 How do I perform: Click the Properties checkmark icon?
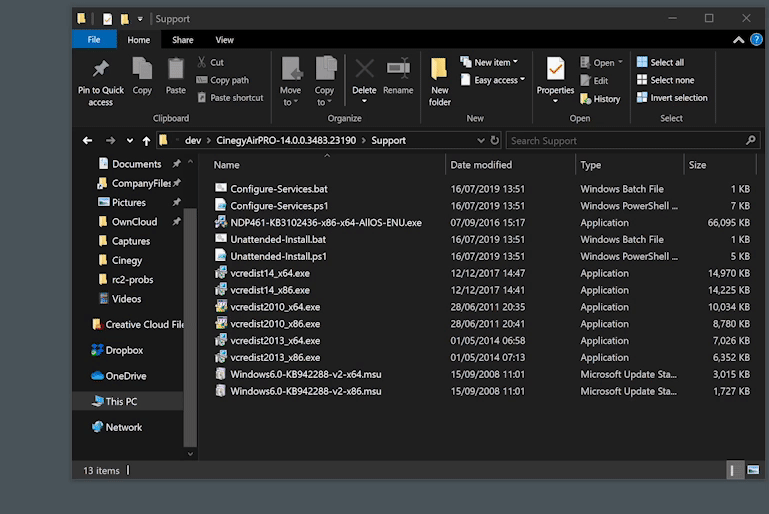(555, 69)
